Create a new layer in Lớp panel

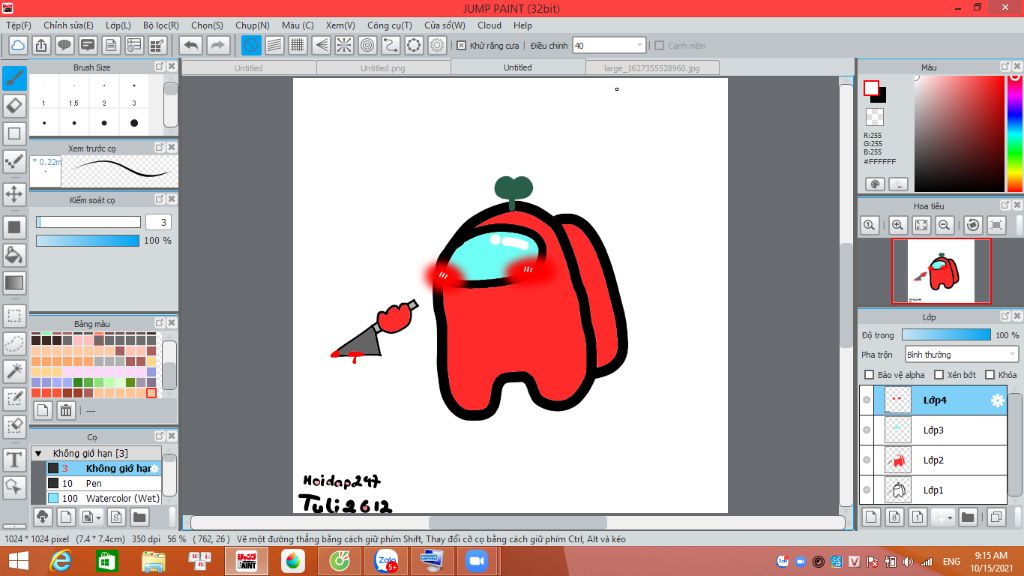871,517
